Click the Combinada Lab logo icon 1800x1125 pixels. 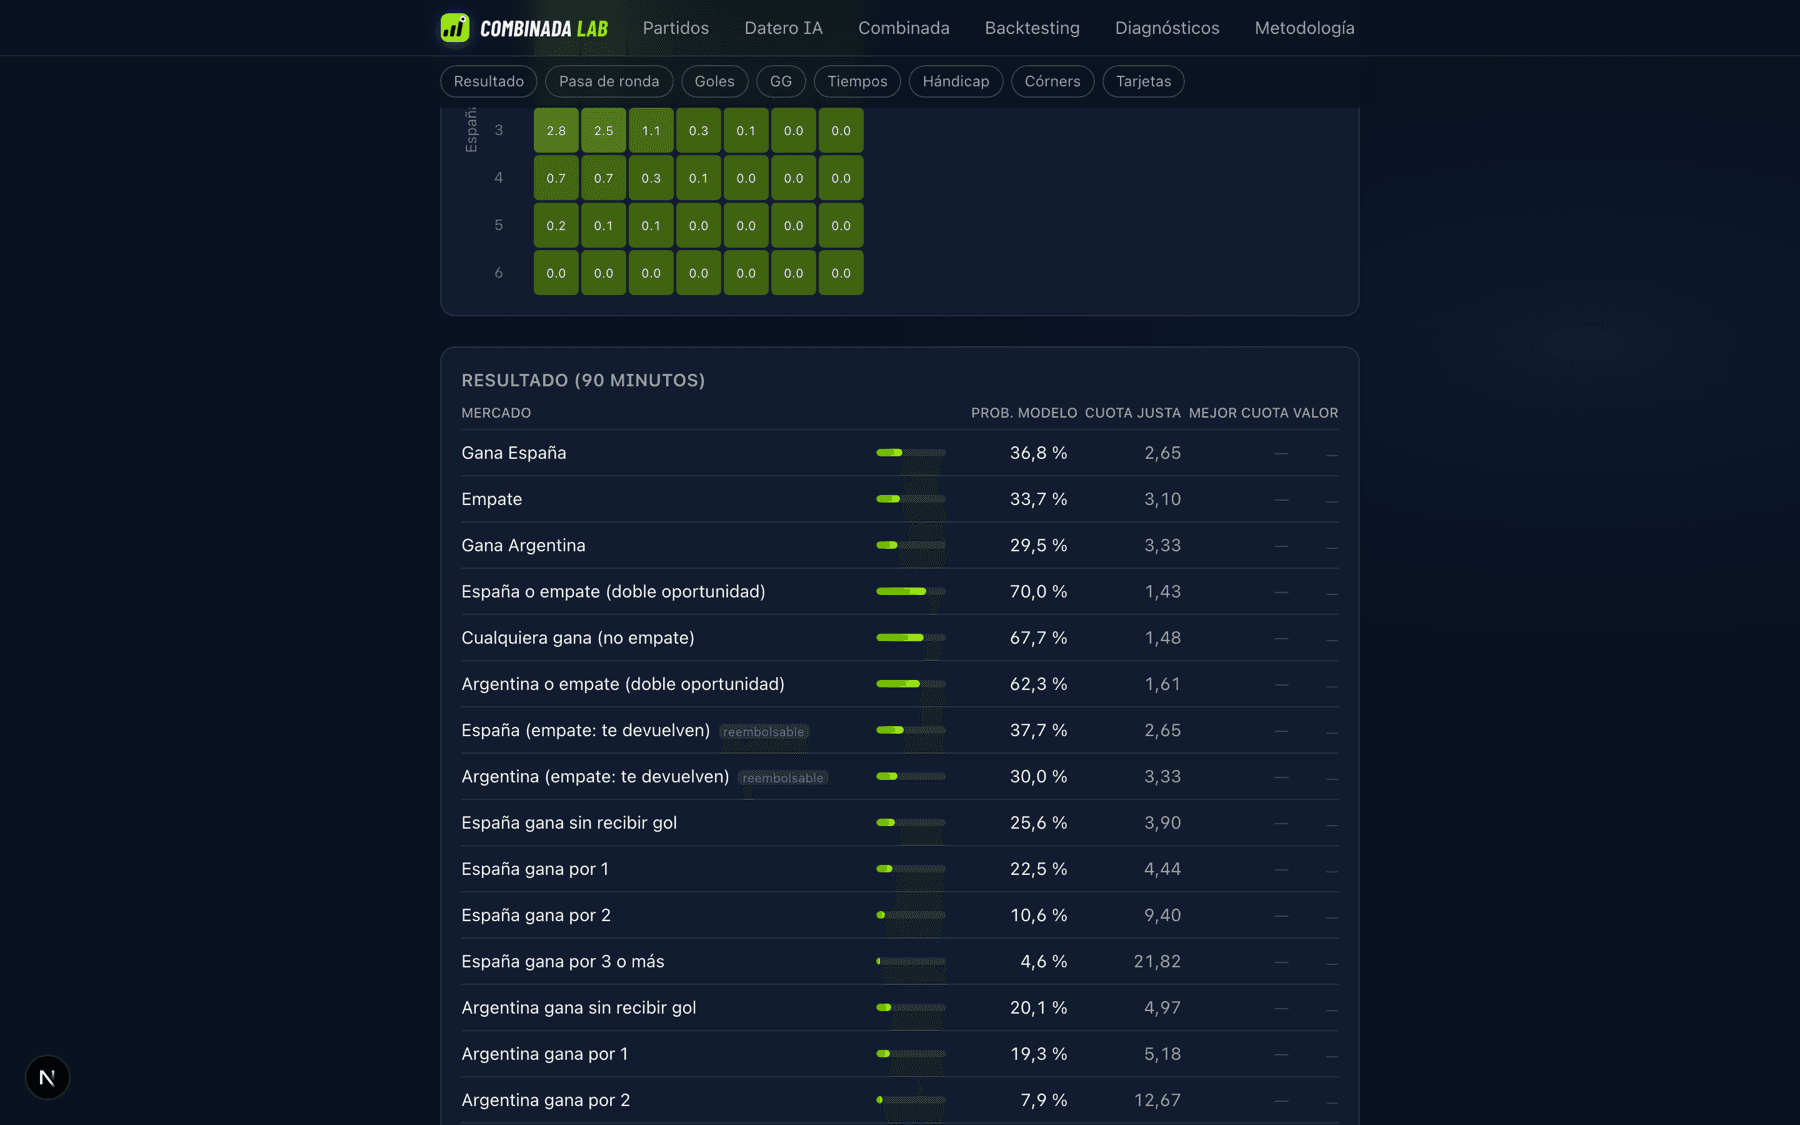click(455, 28)
